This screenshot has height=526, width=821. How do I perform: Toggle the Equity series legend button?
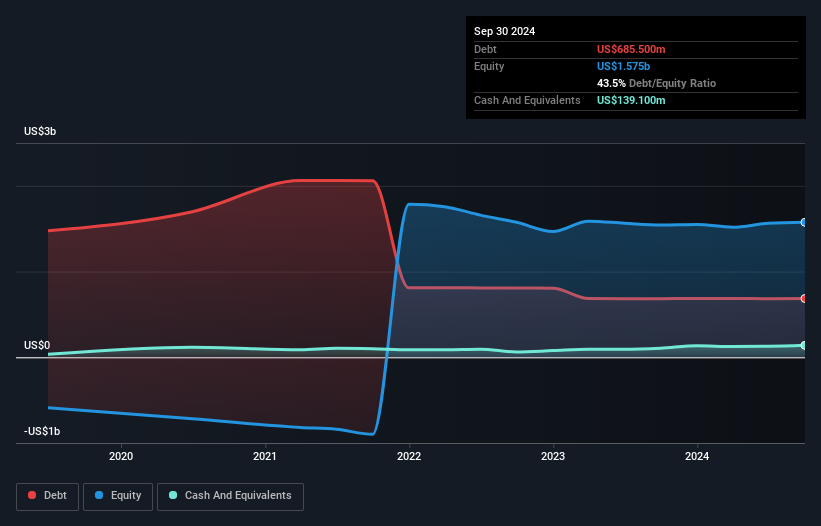pyautogui.click(x=118, y=496)
